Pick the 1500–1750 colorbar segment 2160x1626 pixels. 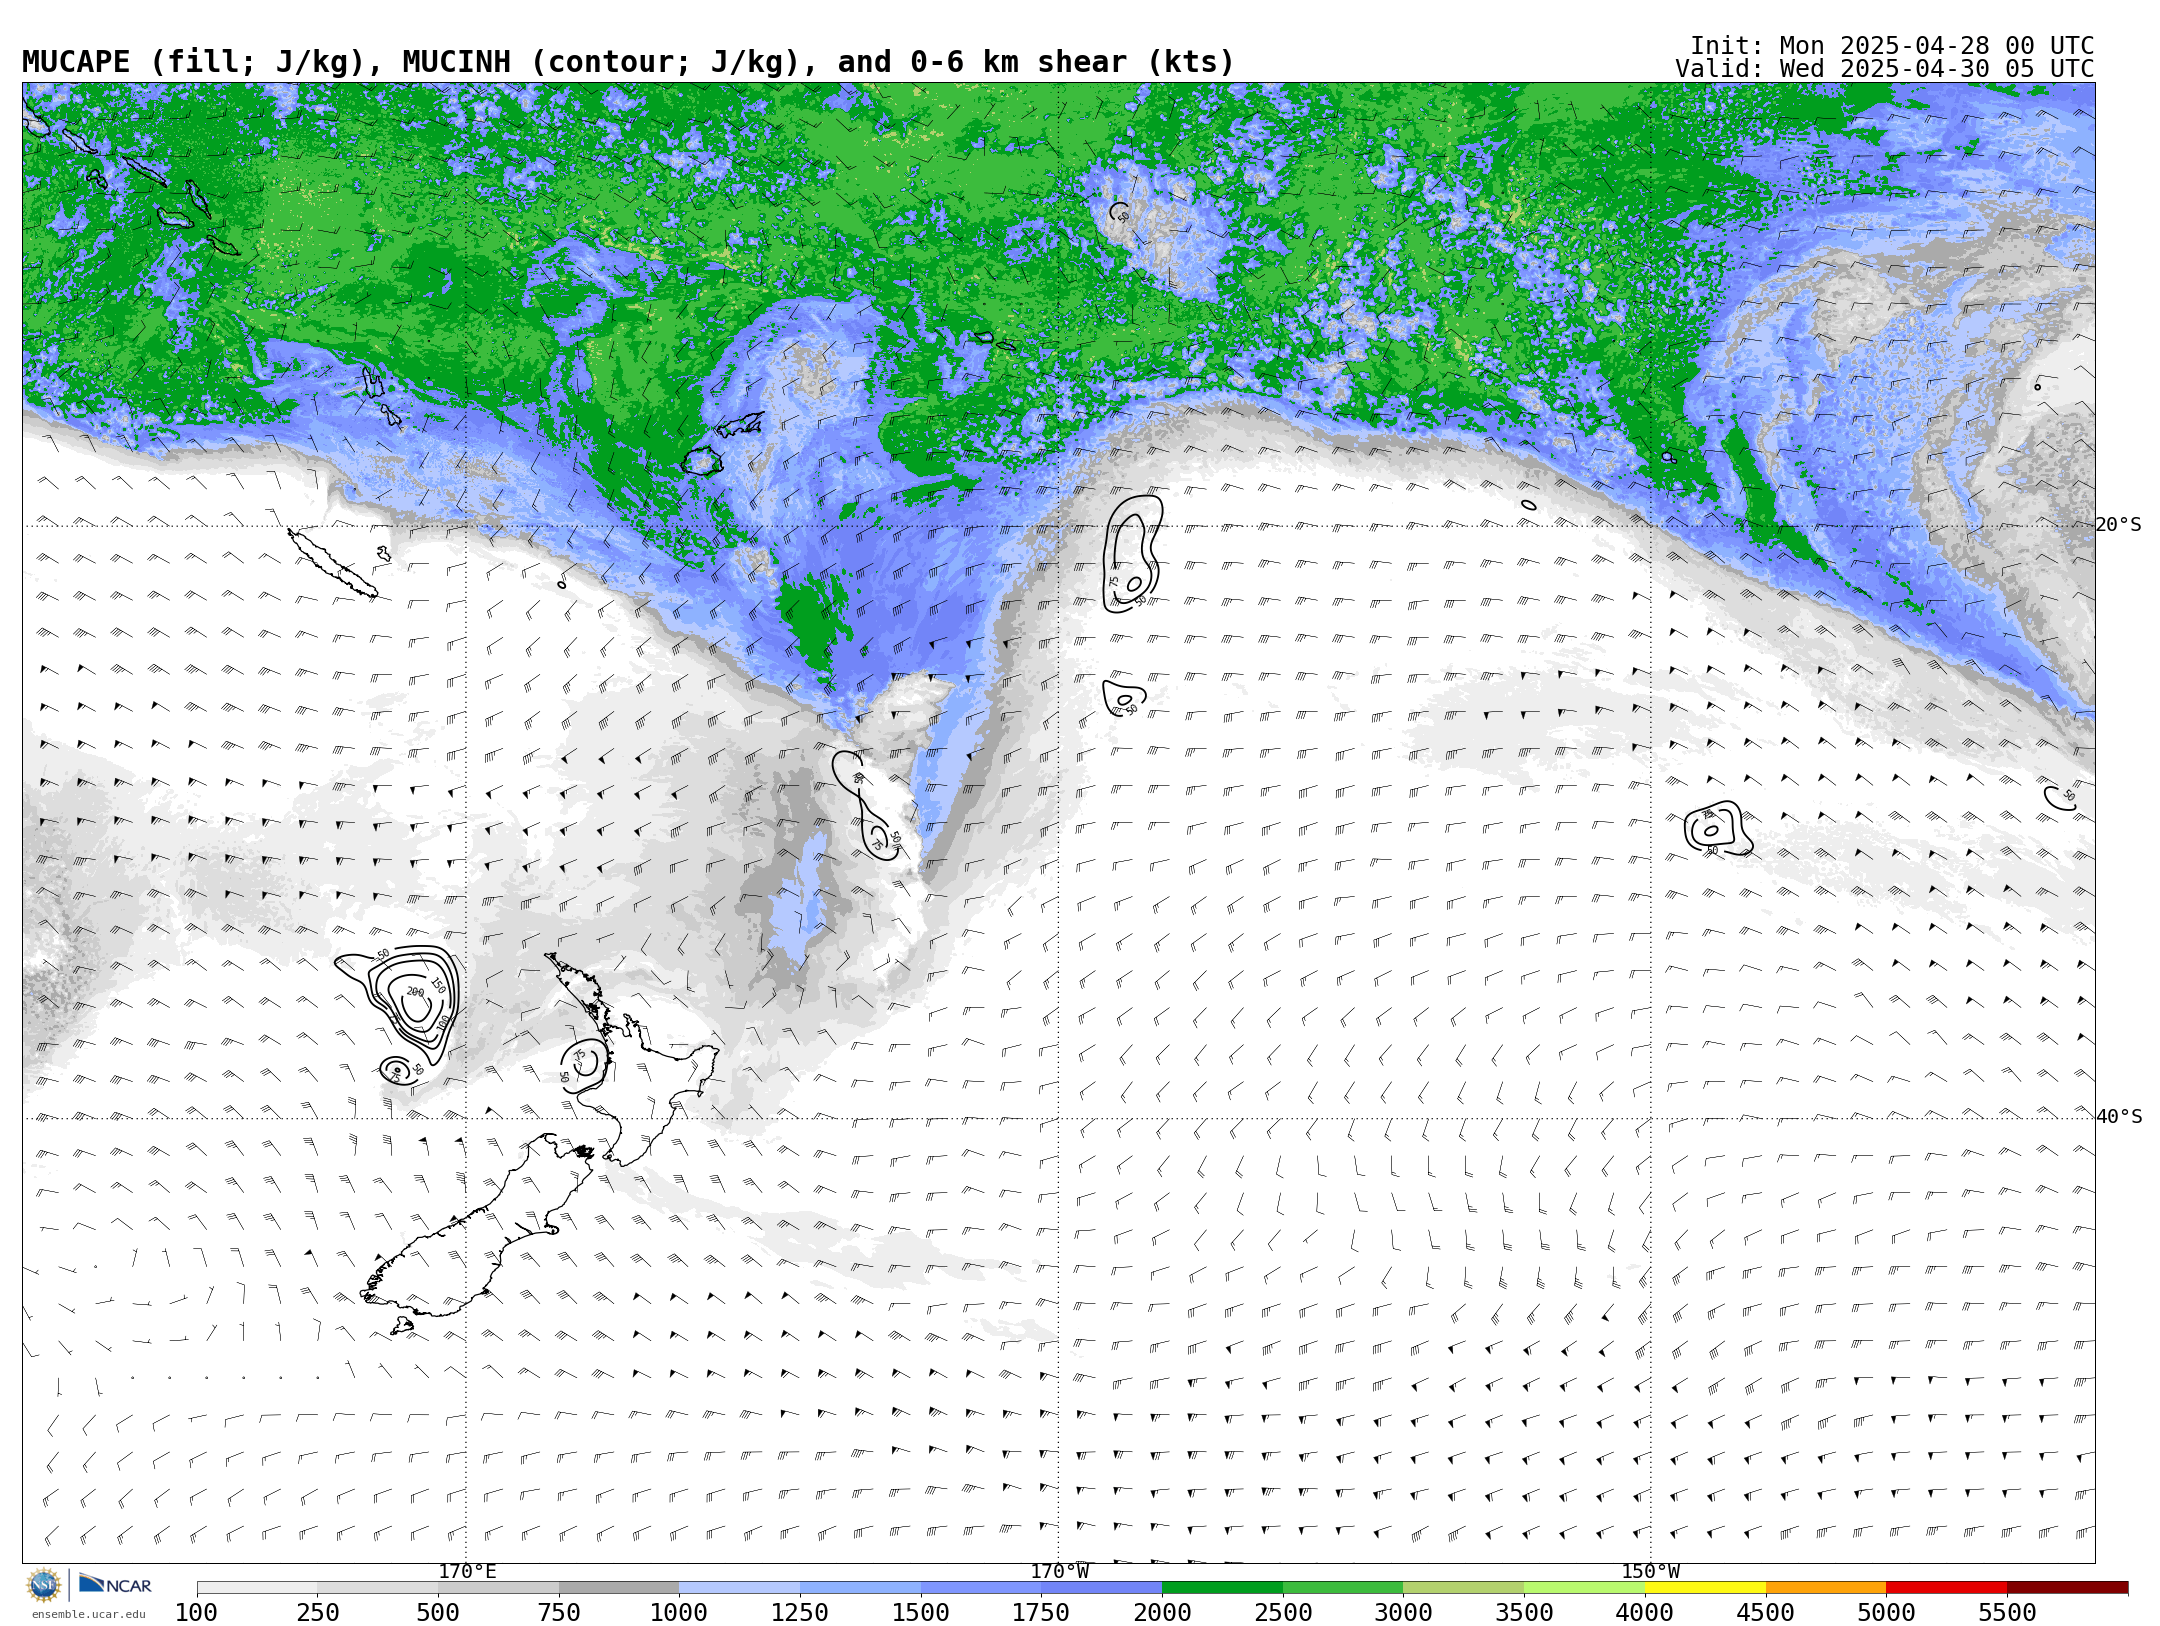[x=981, y=1588]
